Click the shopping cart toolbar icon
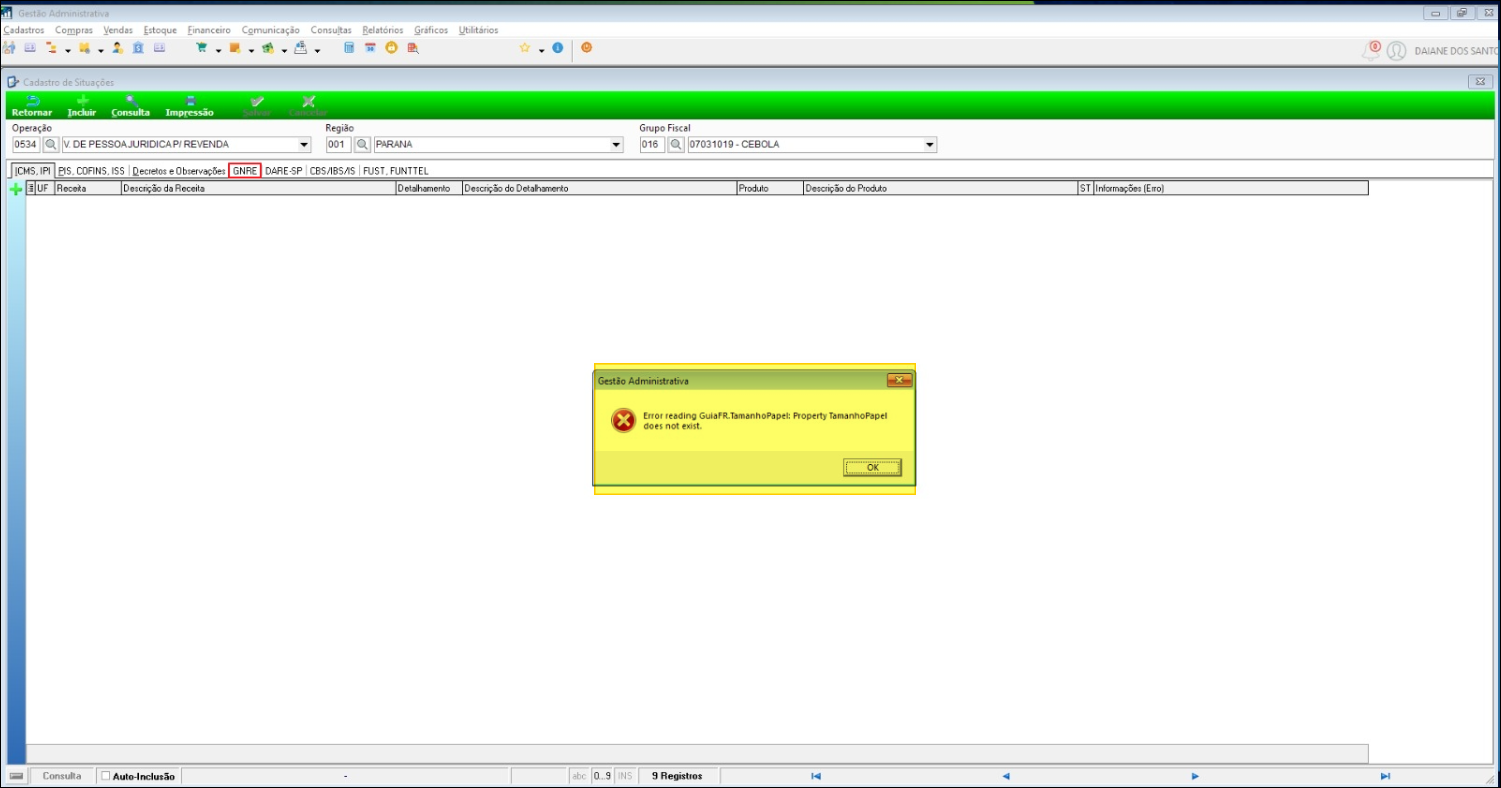Image resolution: width=1501 pixels, height=788 pixels. point(202,48)
